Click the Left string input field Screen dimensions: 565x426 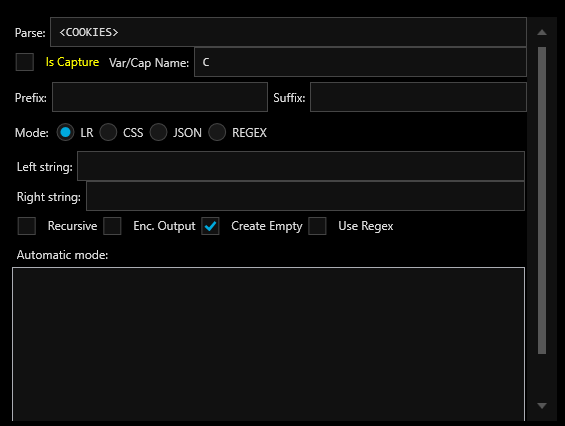pos(301,166)
